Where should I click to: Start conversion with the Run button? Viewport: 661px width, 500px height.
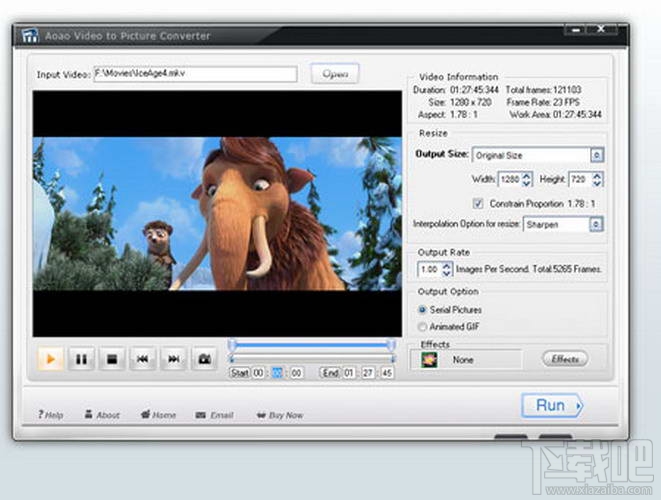552,406
